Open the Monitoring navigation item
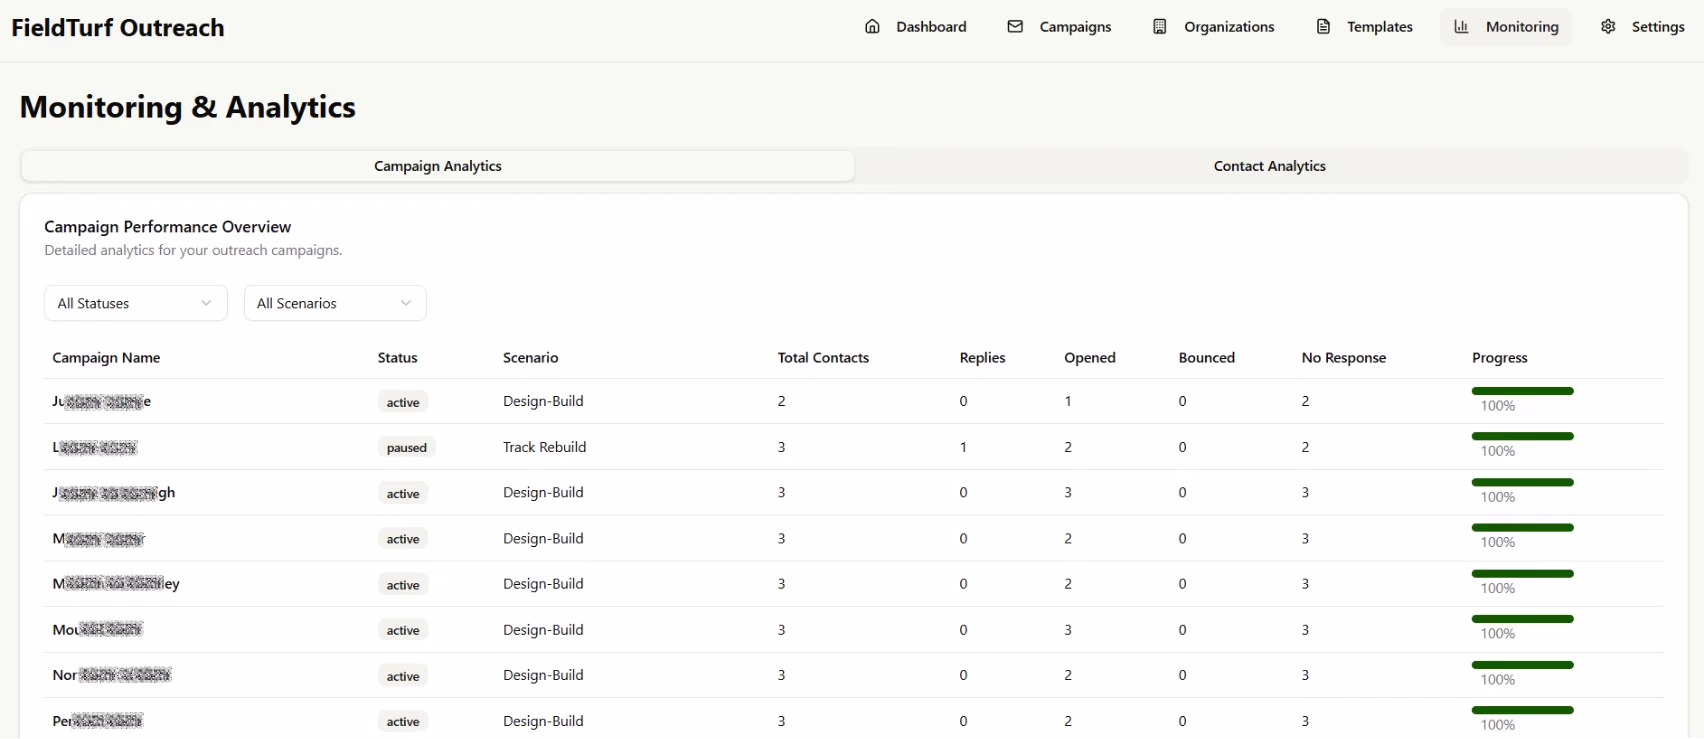The image size is (1704, 739). (1506, 27)
